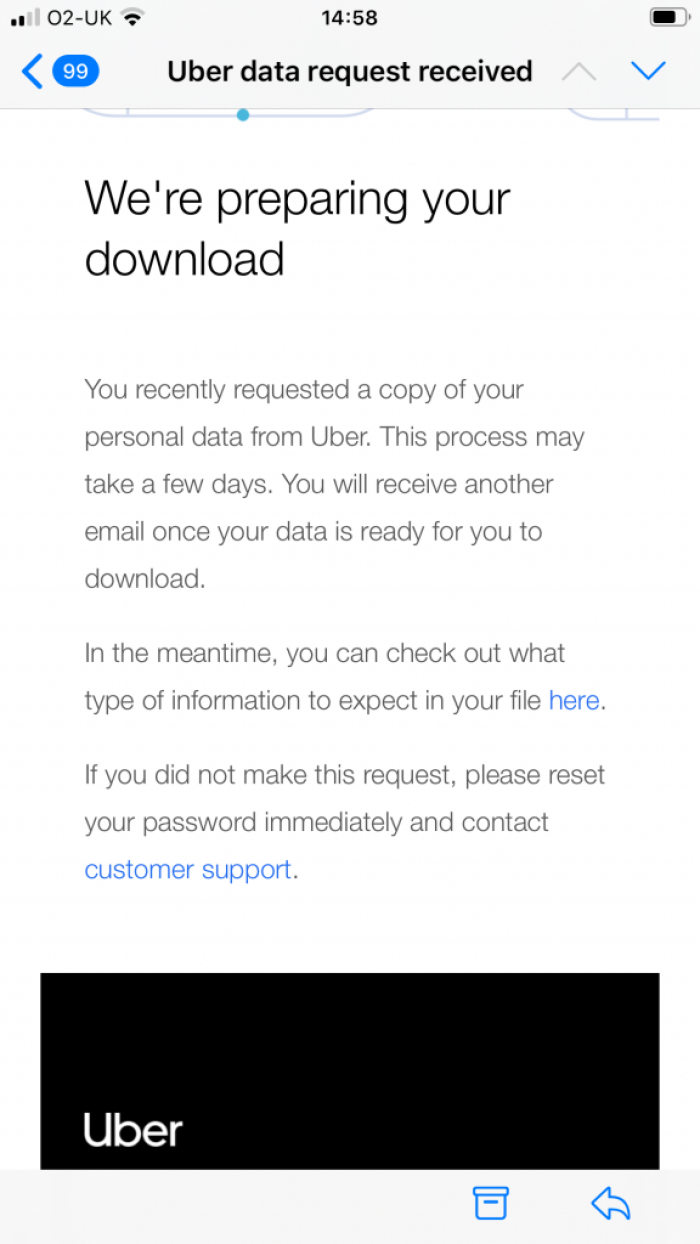This screenshot has height=1244, width=700.
Task: Tap the Uber logo in the email footer
Action: pyautogui.click(x=131, y=1128)
